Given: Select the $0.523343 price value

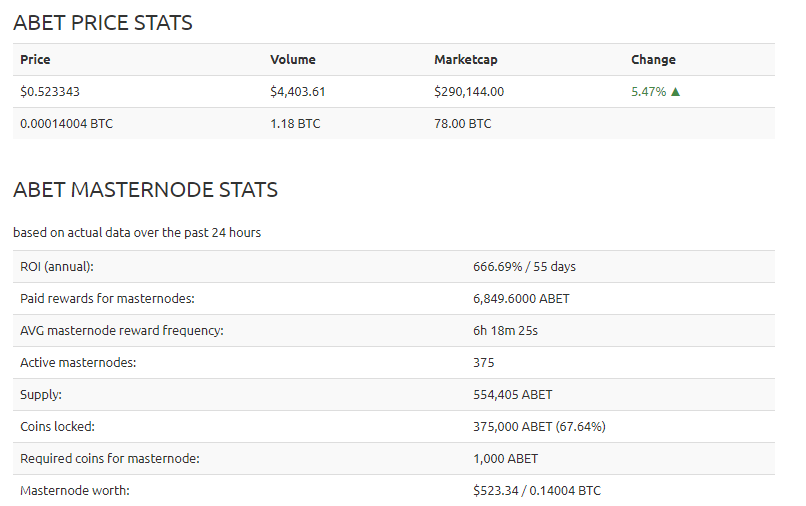Looking at the screenshot, I should click(50, 92).
